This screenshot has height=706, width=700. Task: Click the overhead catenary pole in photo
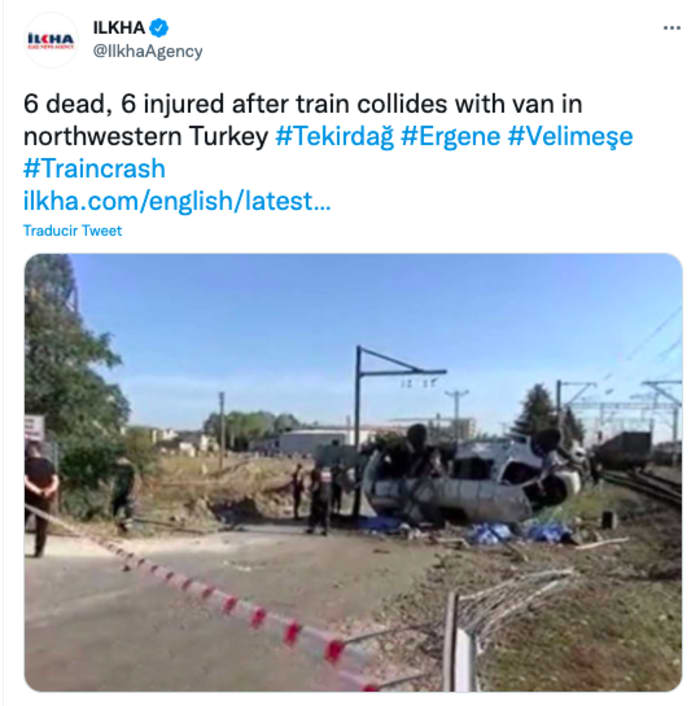click(x=359, y=432)
